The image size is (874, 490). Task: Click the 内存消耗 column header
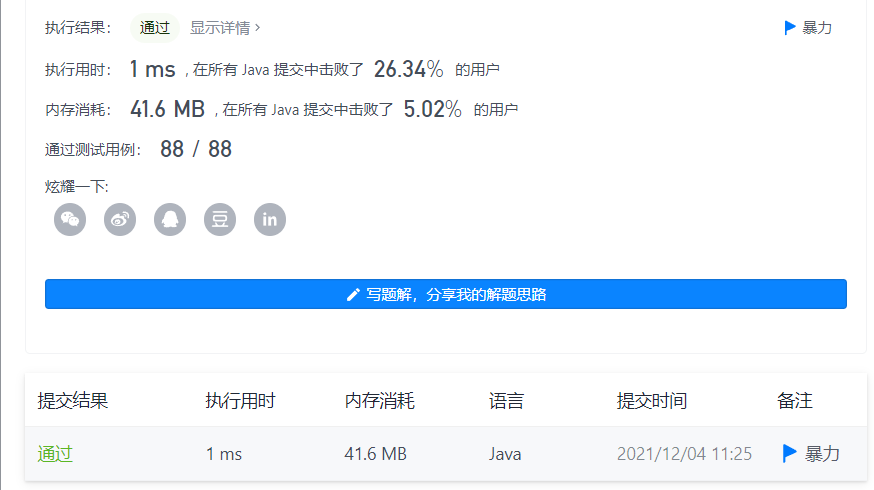click(x=380, y=401)
